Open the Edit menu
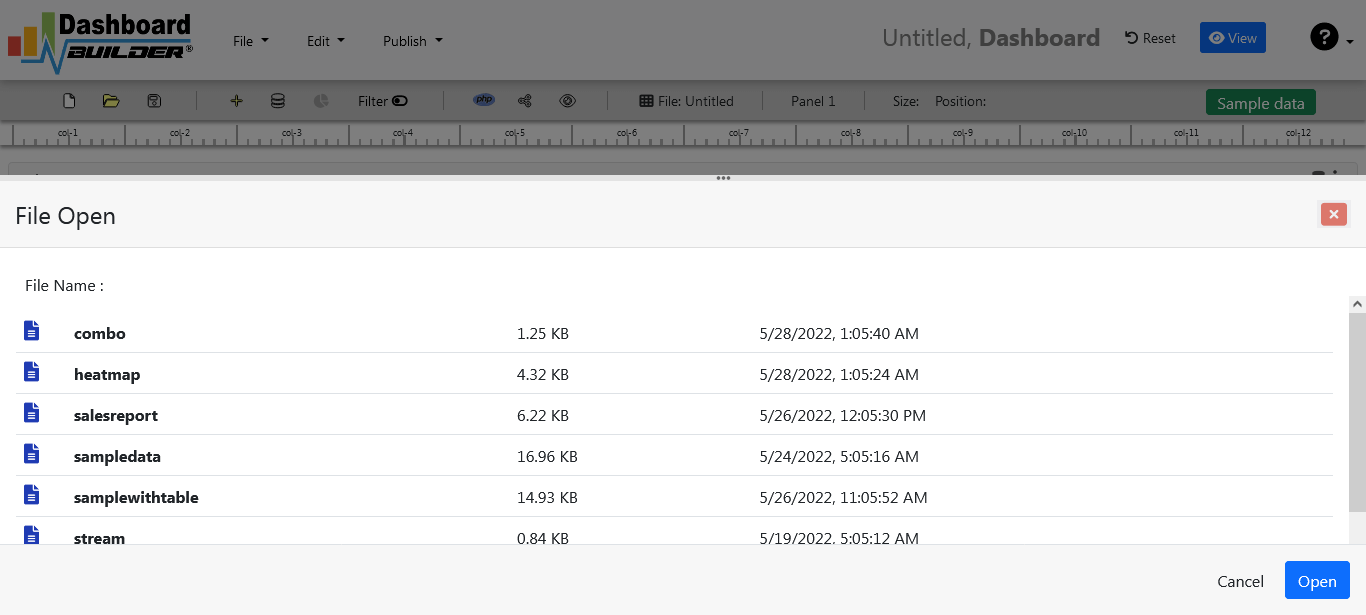 pos(325,41)
